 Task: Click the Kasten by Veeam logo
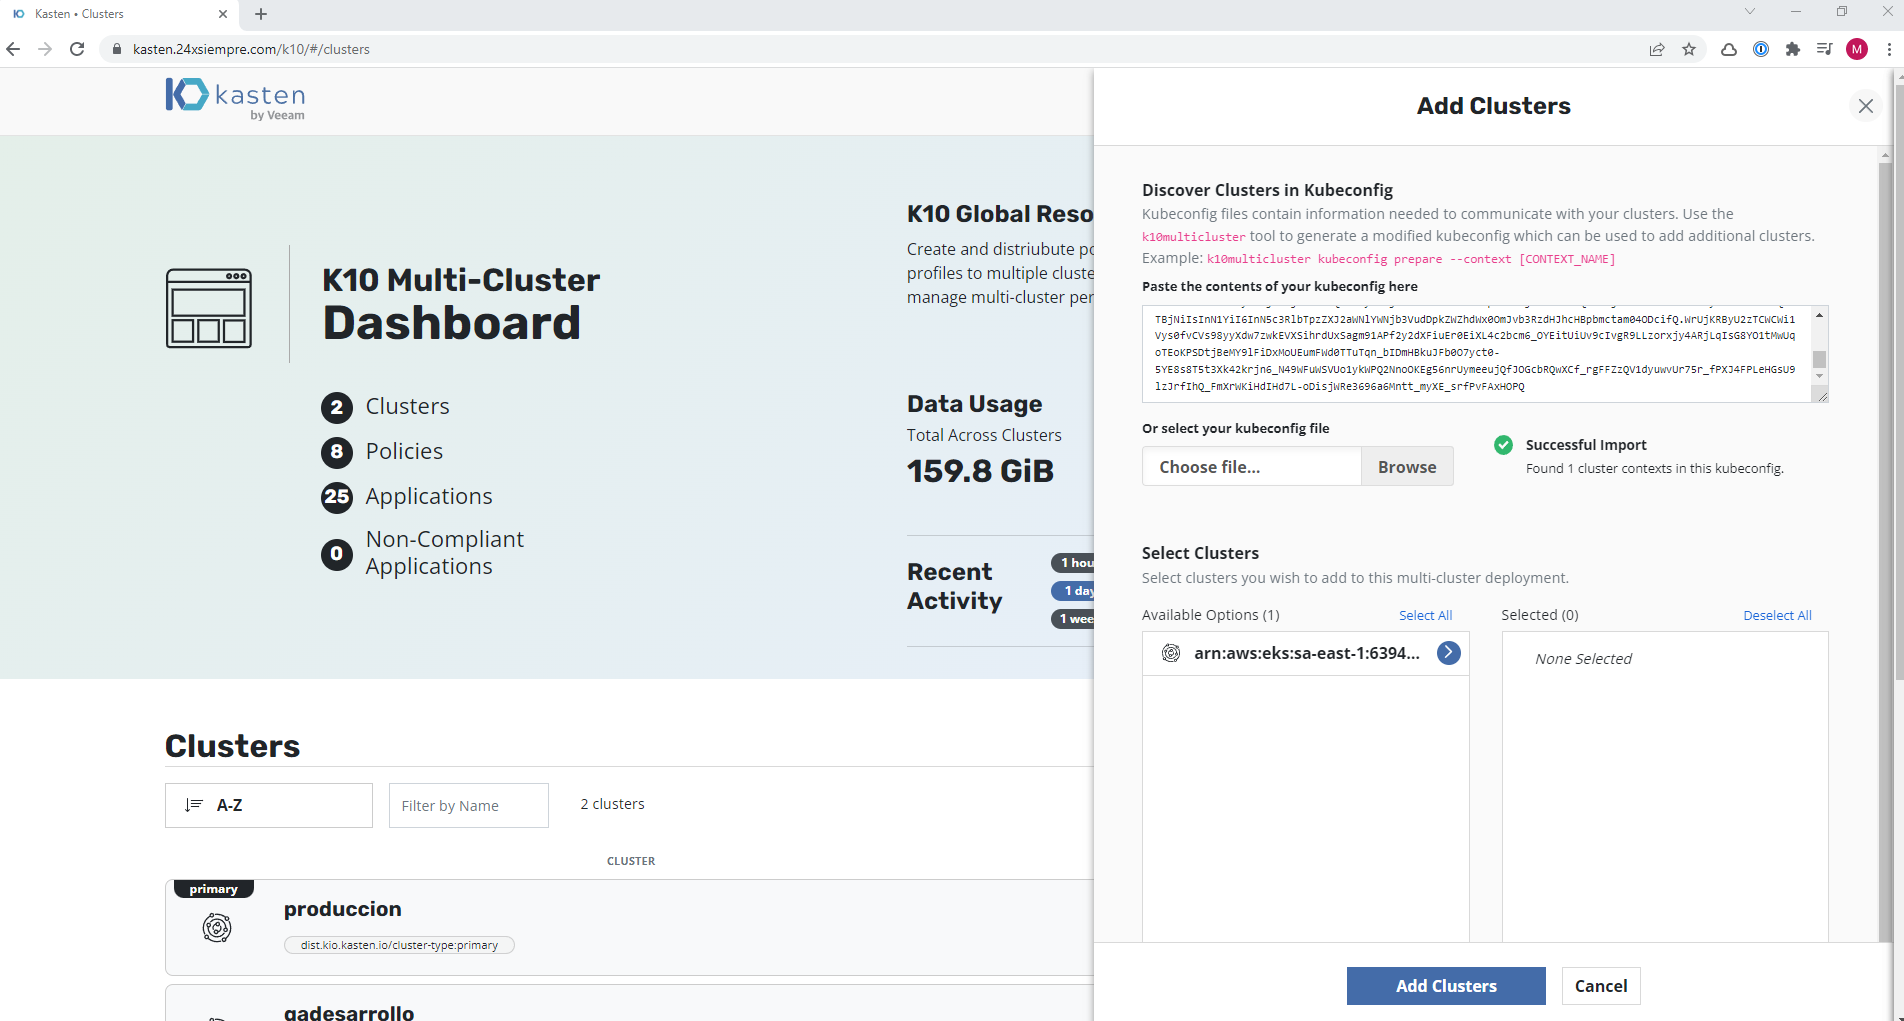235,99
